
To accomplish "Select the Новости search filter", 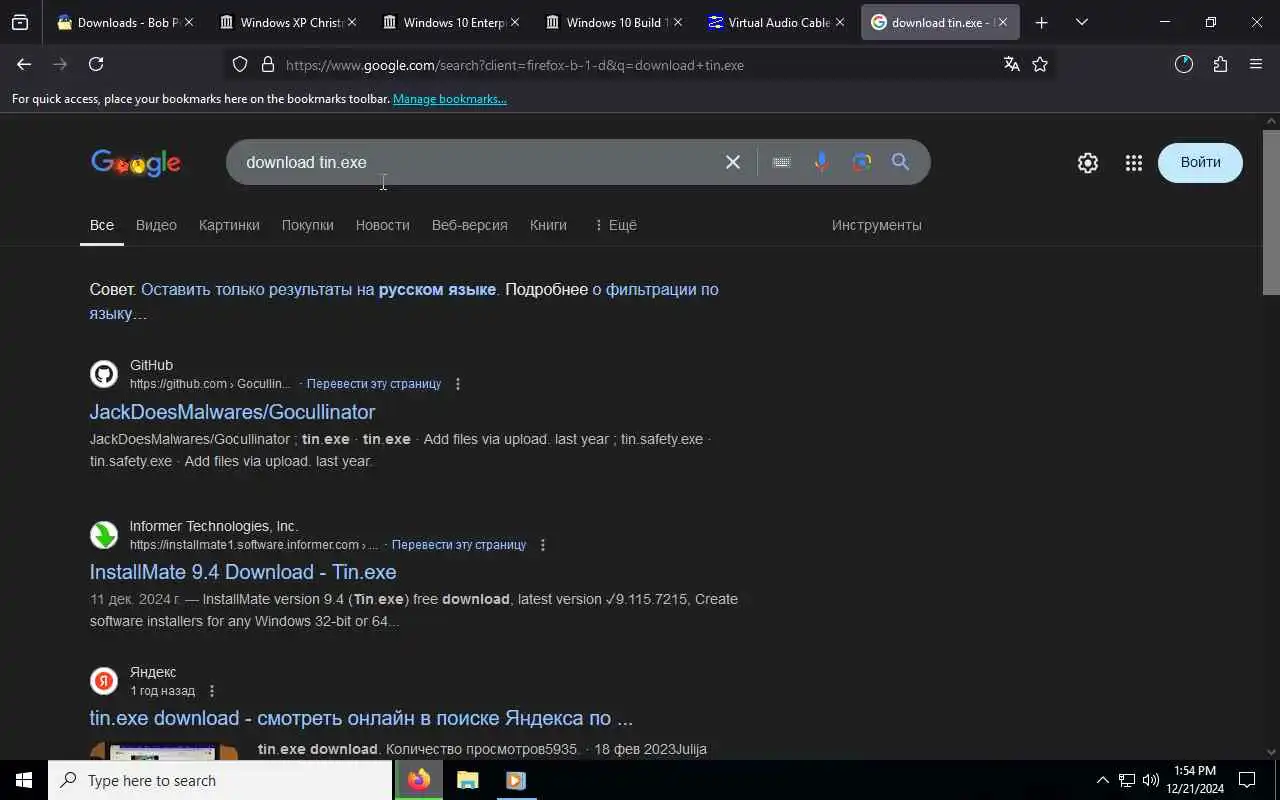I will 383,225.
